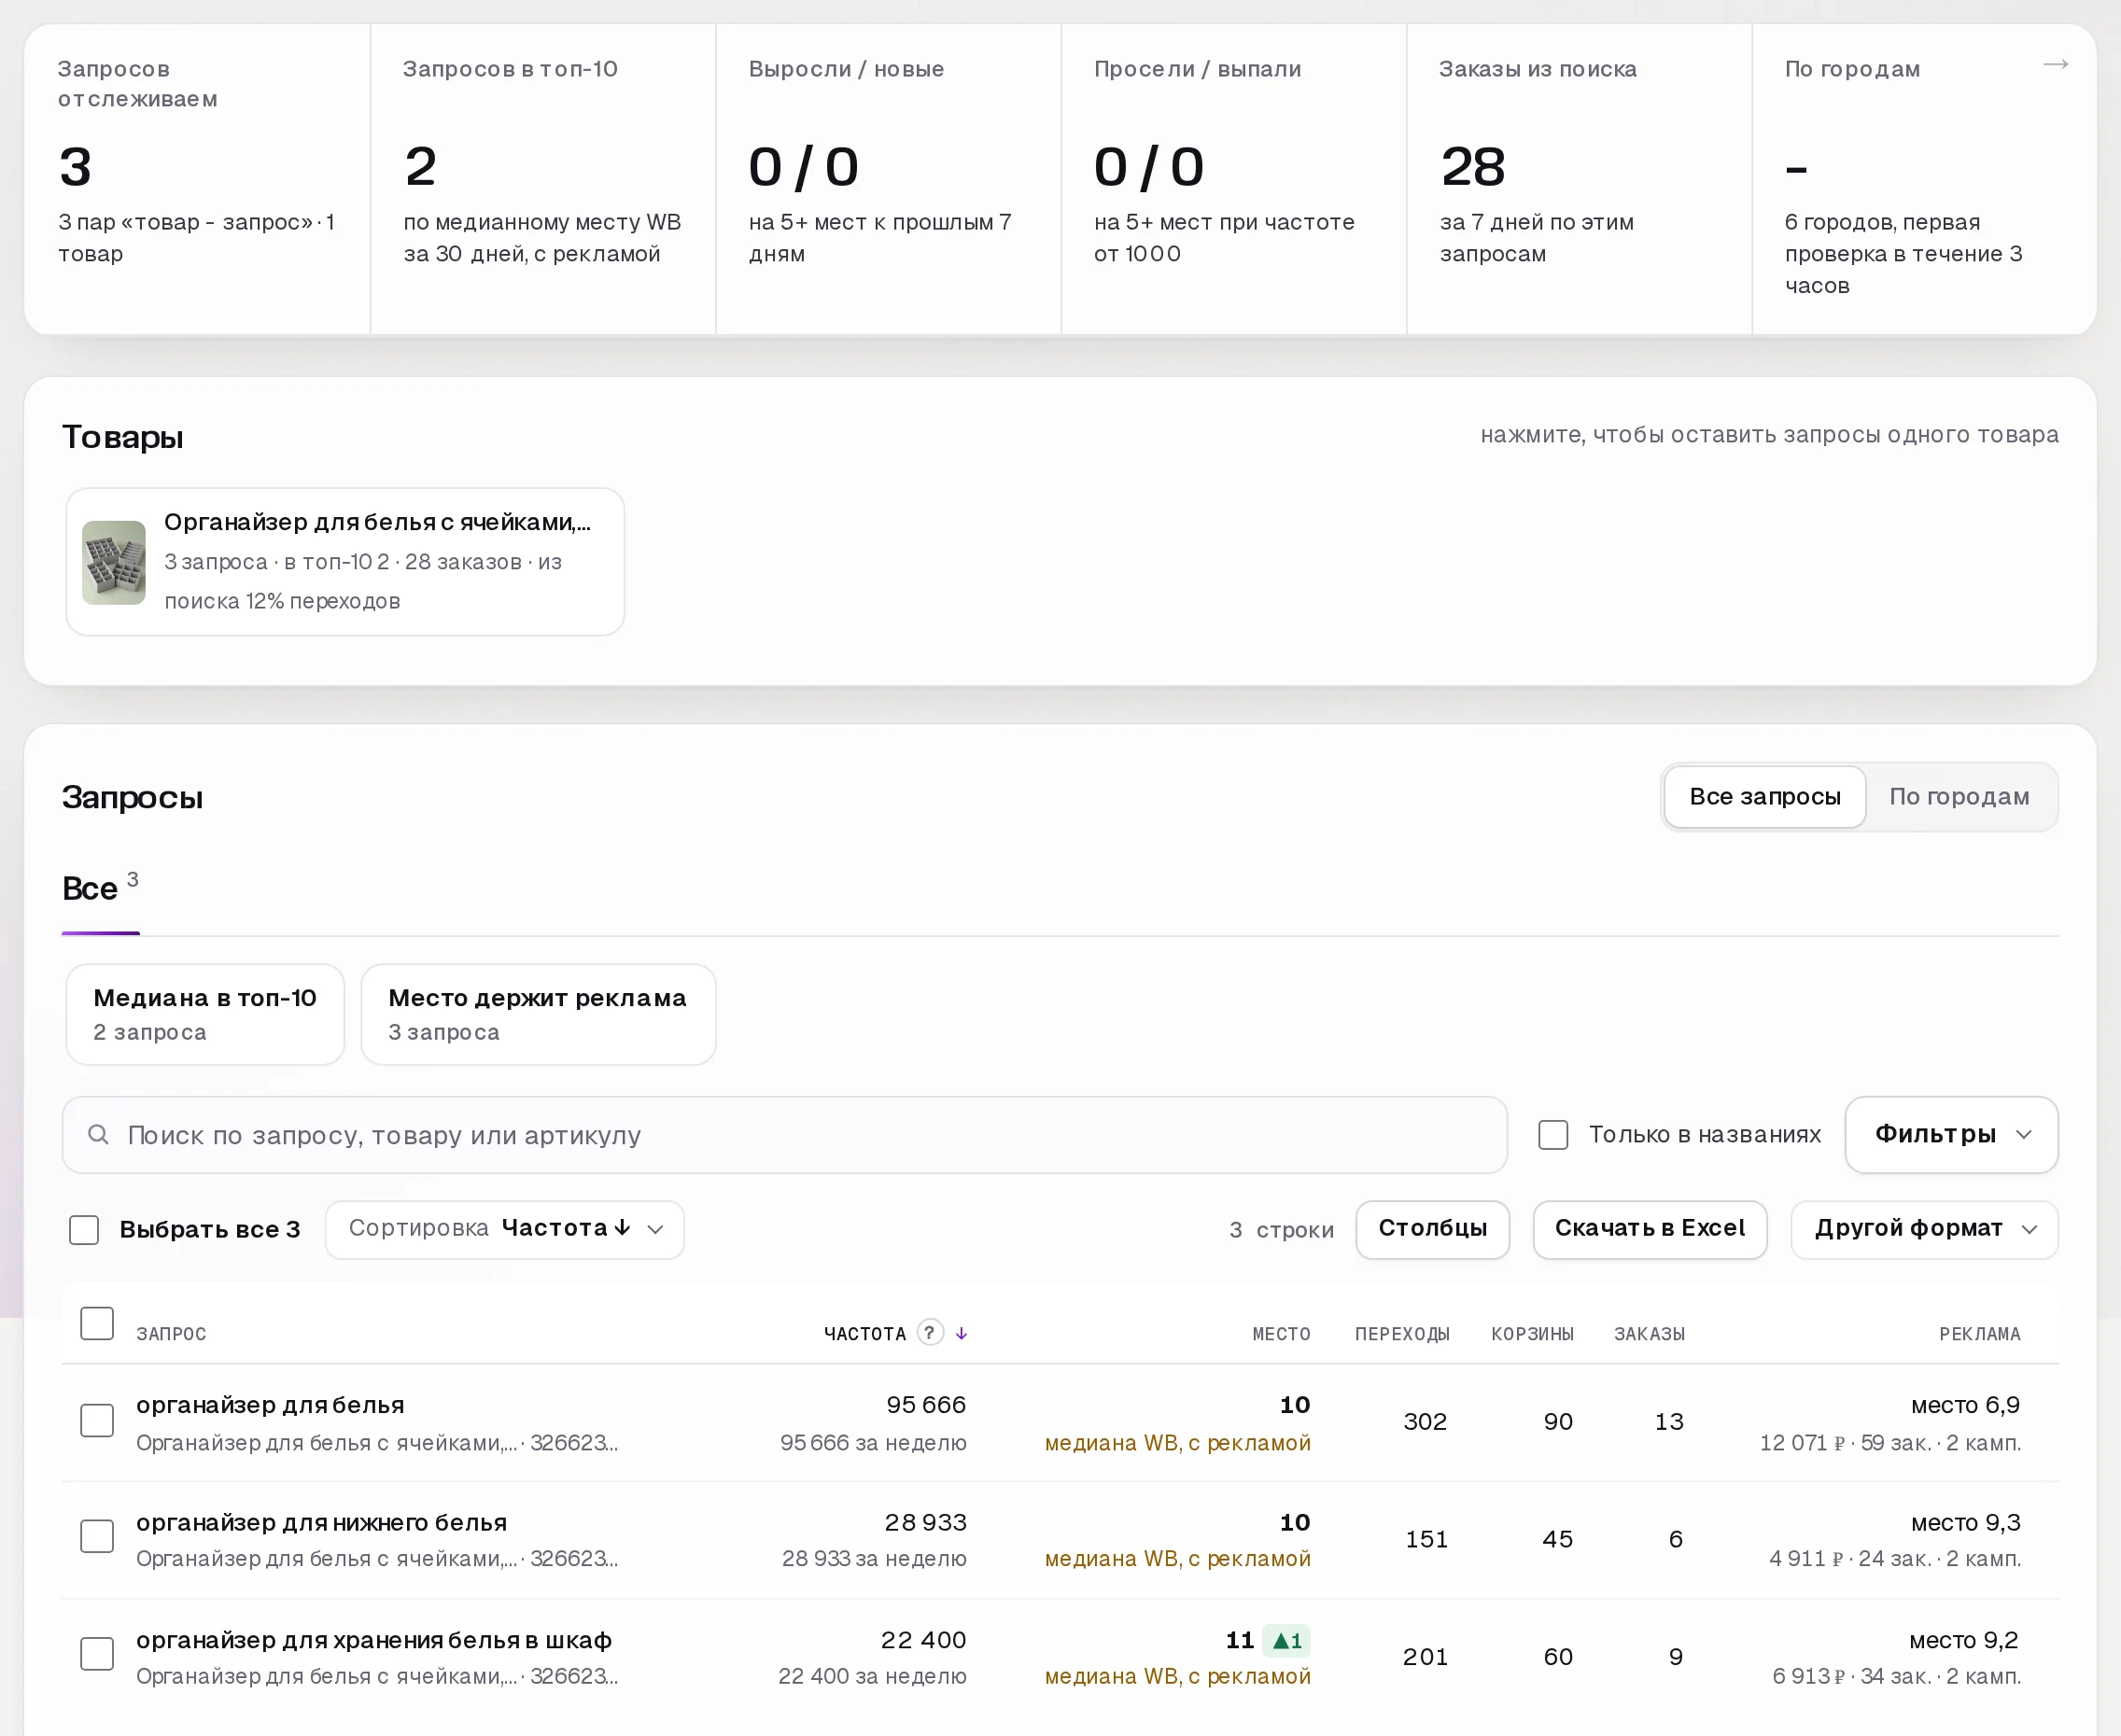Select the Все tab with 3 queries

(x=100, y=888)
